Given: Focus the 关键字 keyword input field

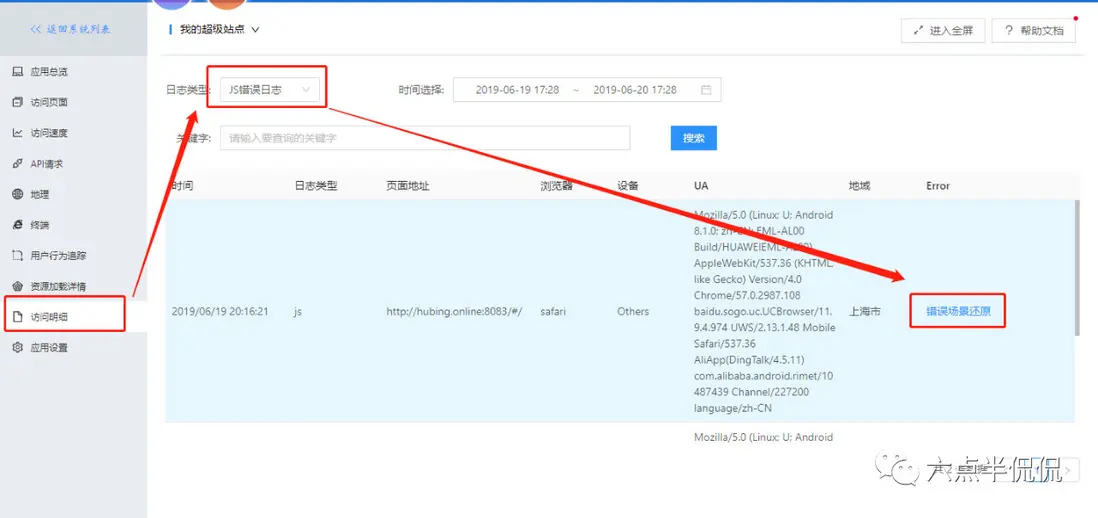Looking at the screenshot, I should [x=425, y=138].
